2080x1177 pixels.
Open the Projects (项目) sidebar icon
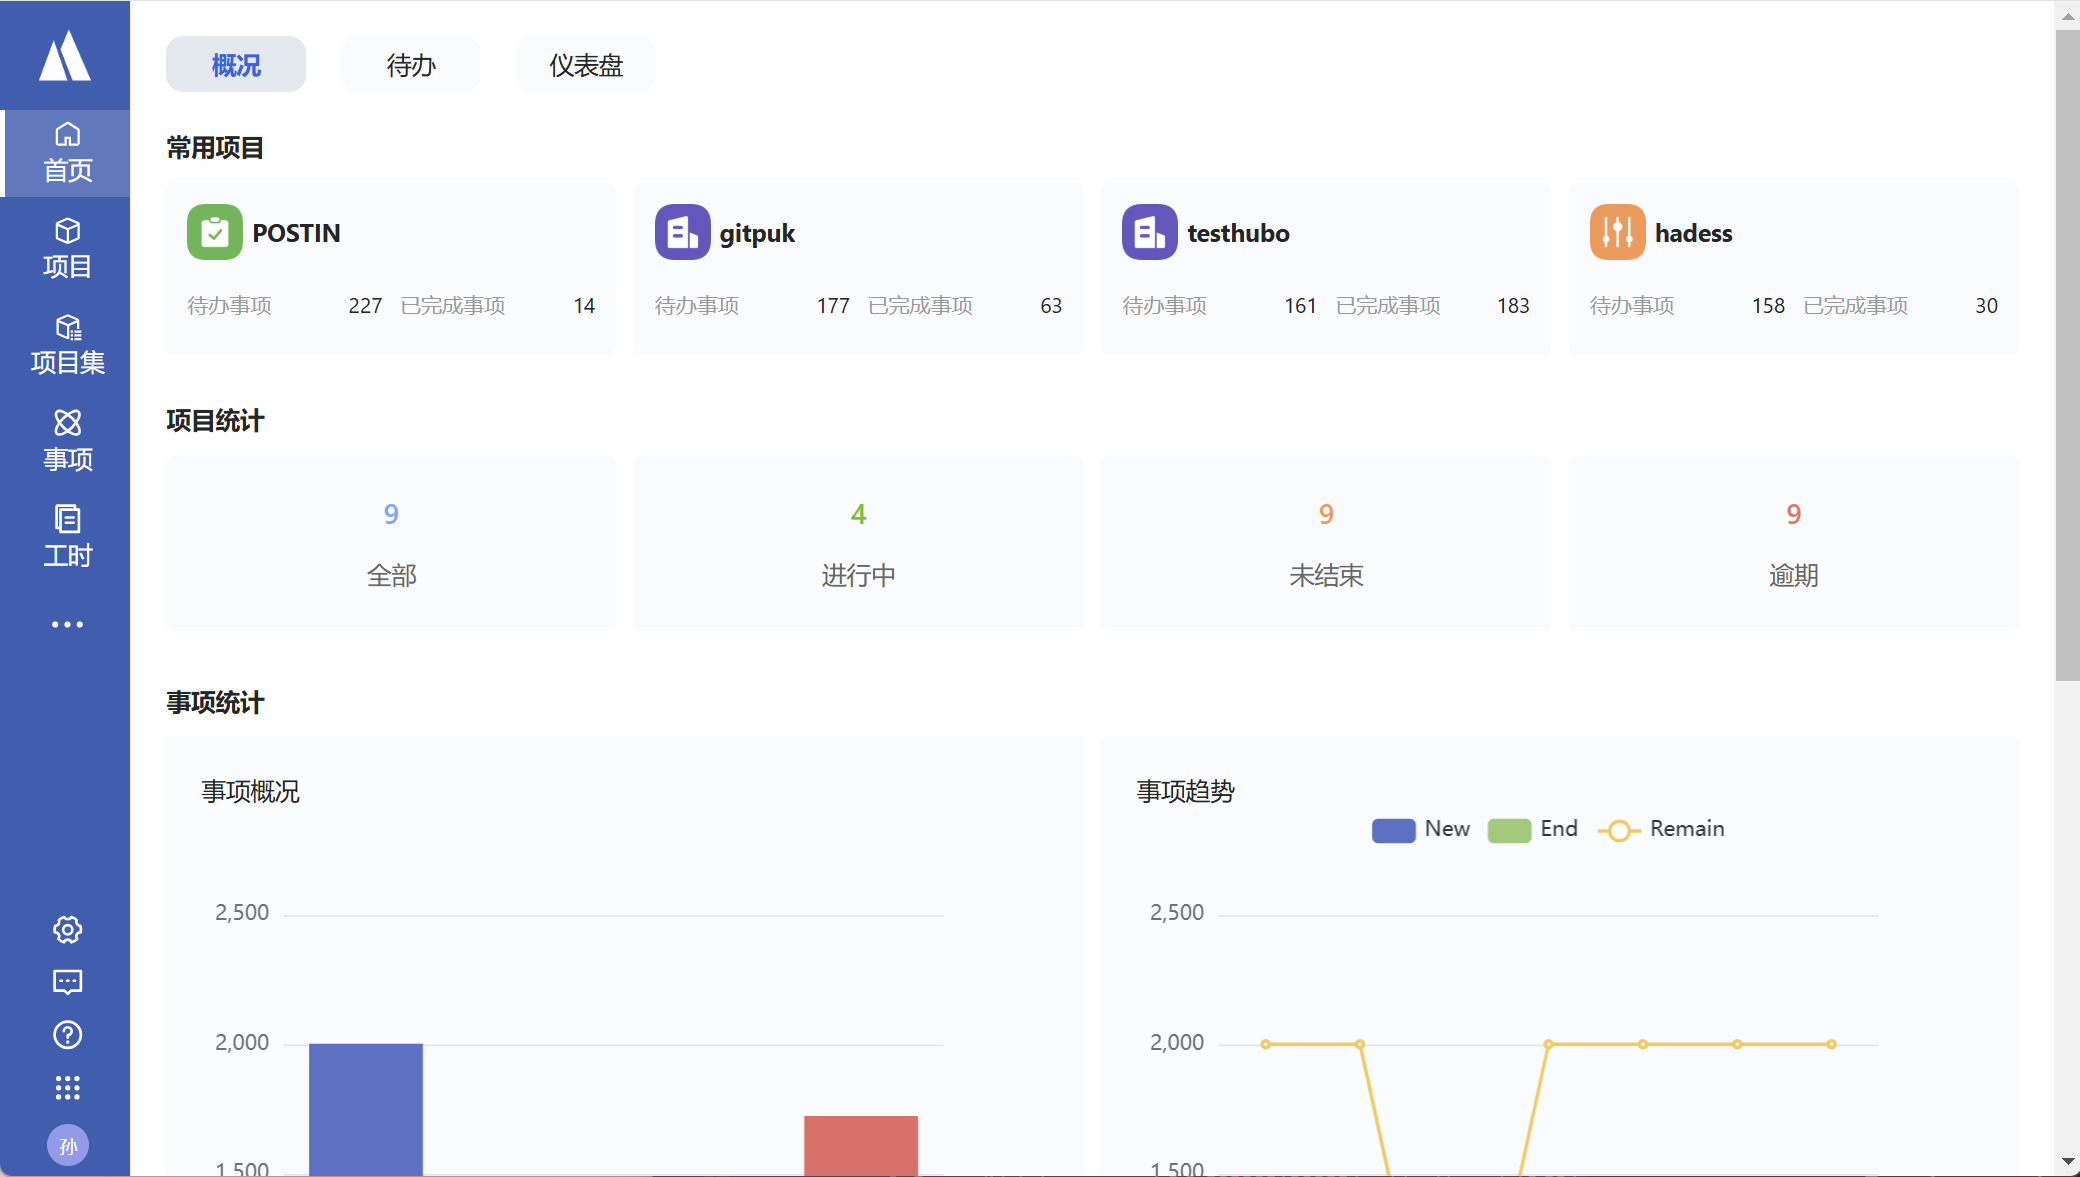coord(67,248)
